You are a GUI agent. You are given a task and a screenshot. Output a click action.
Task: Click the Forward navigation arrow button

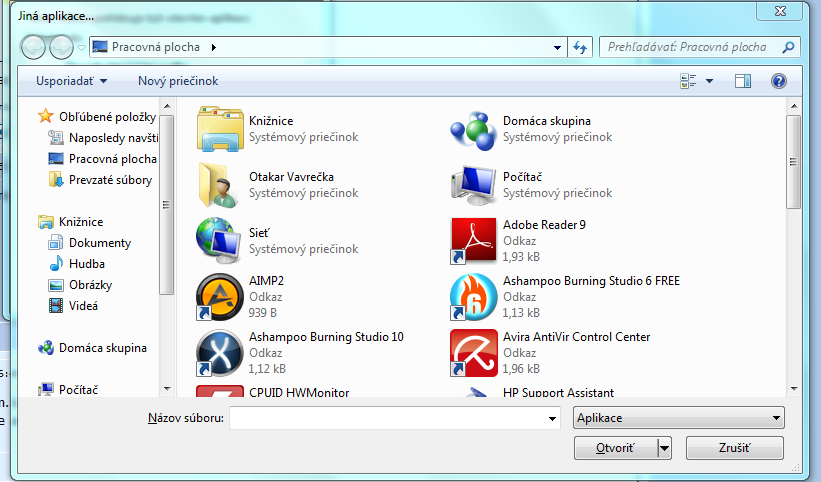61,48
